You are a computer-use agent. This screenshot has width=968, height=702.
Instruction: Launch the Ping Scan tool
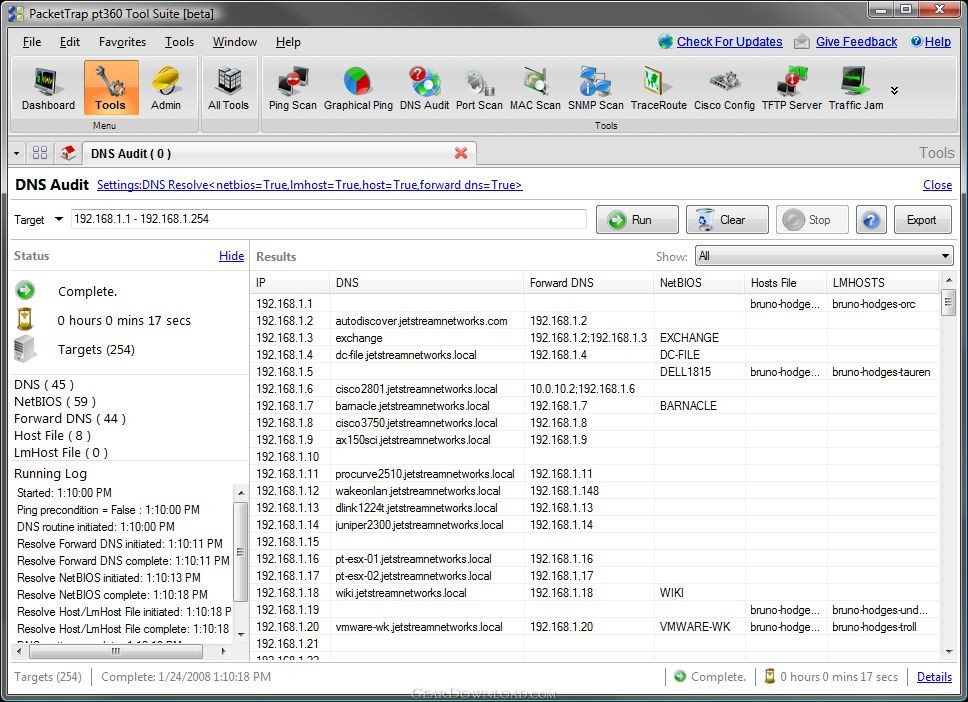pyautogui.click(x=293, y=88)
